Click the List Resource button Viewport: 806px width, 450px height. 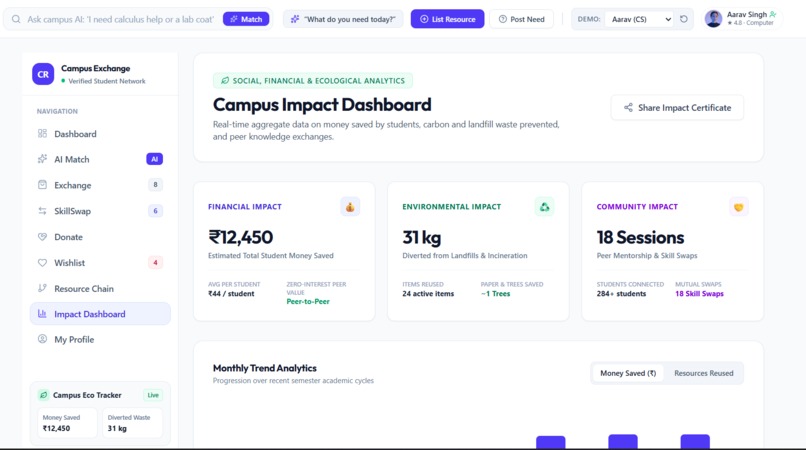447,19
